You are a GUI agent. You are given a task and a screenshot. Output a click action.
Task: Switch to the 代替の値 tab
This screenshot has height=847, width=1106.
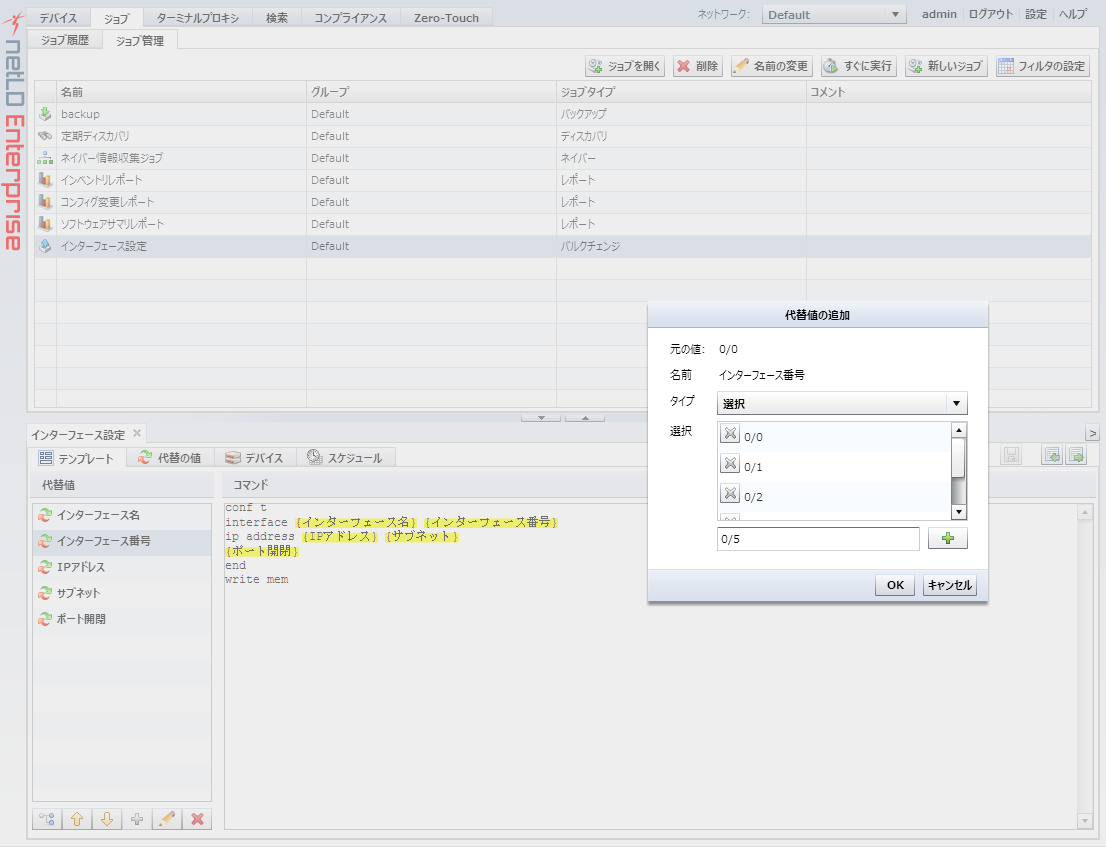click(170, 458)
